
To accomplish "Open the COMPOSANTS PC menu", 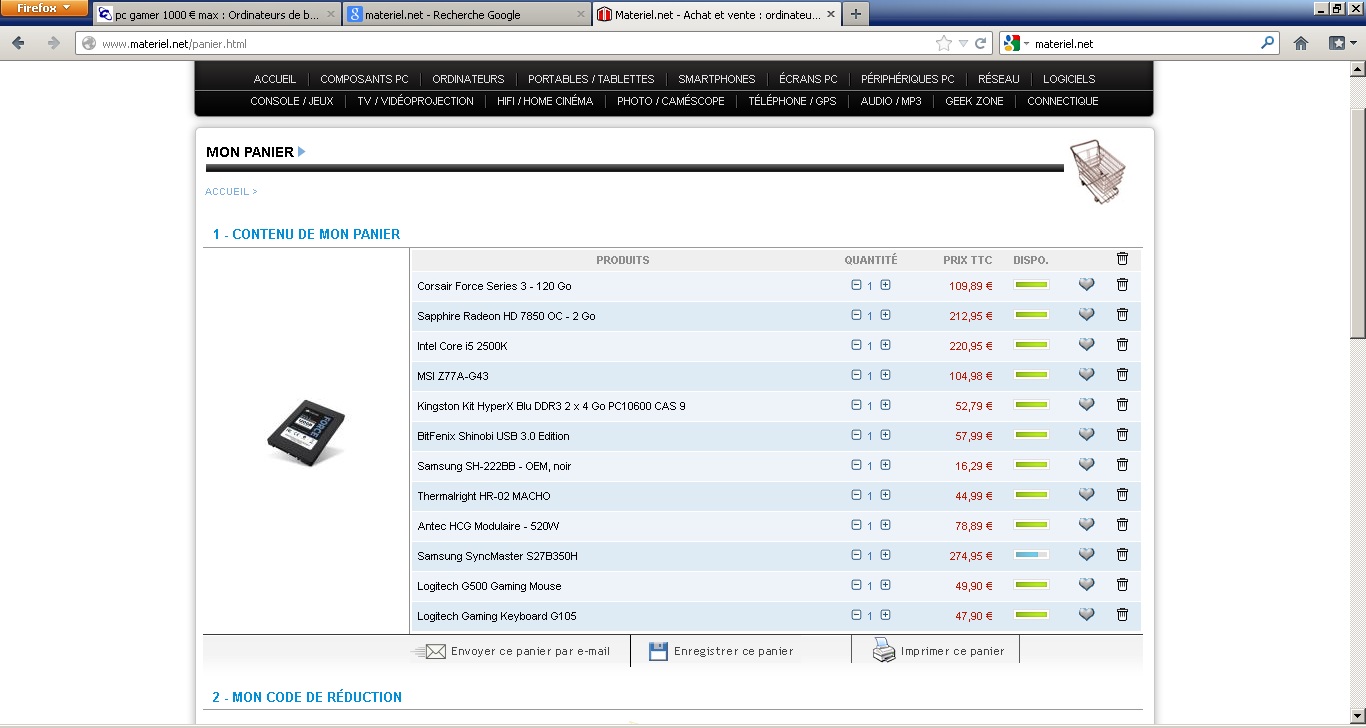I will [364, 79].
